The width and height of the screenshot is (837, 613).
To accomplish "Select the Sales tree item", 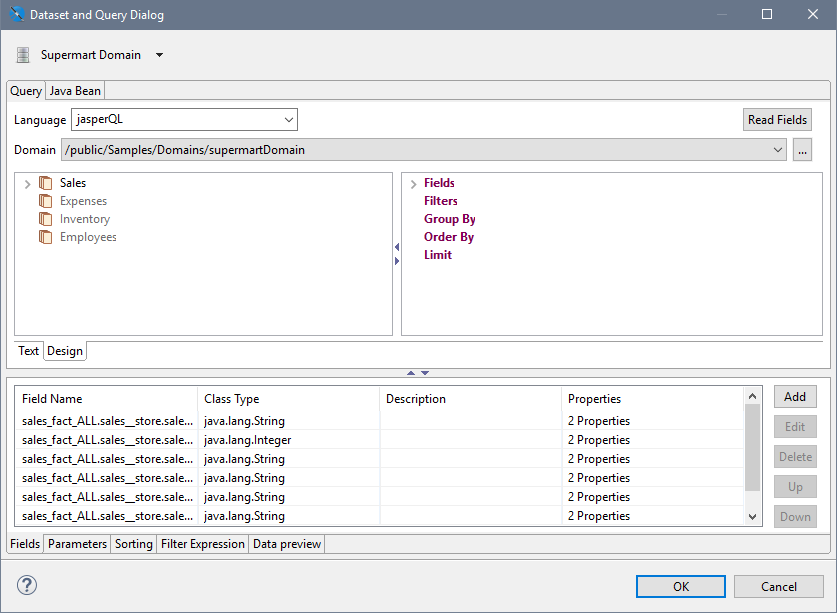I will (73, 183).
